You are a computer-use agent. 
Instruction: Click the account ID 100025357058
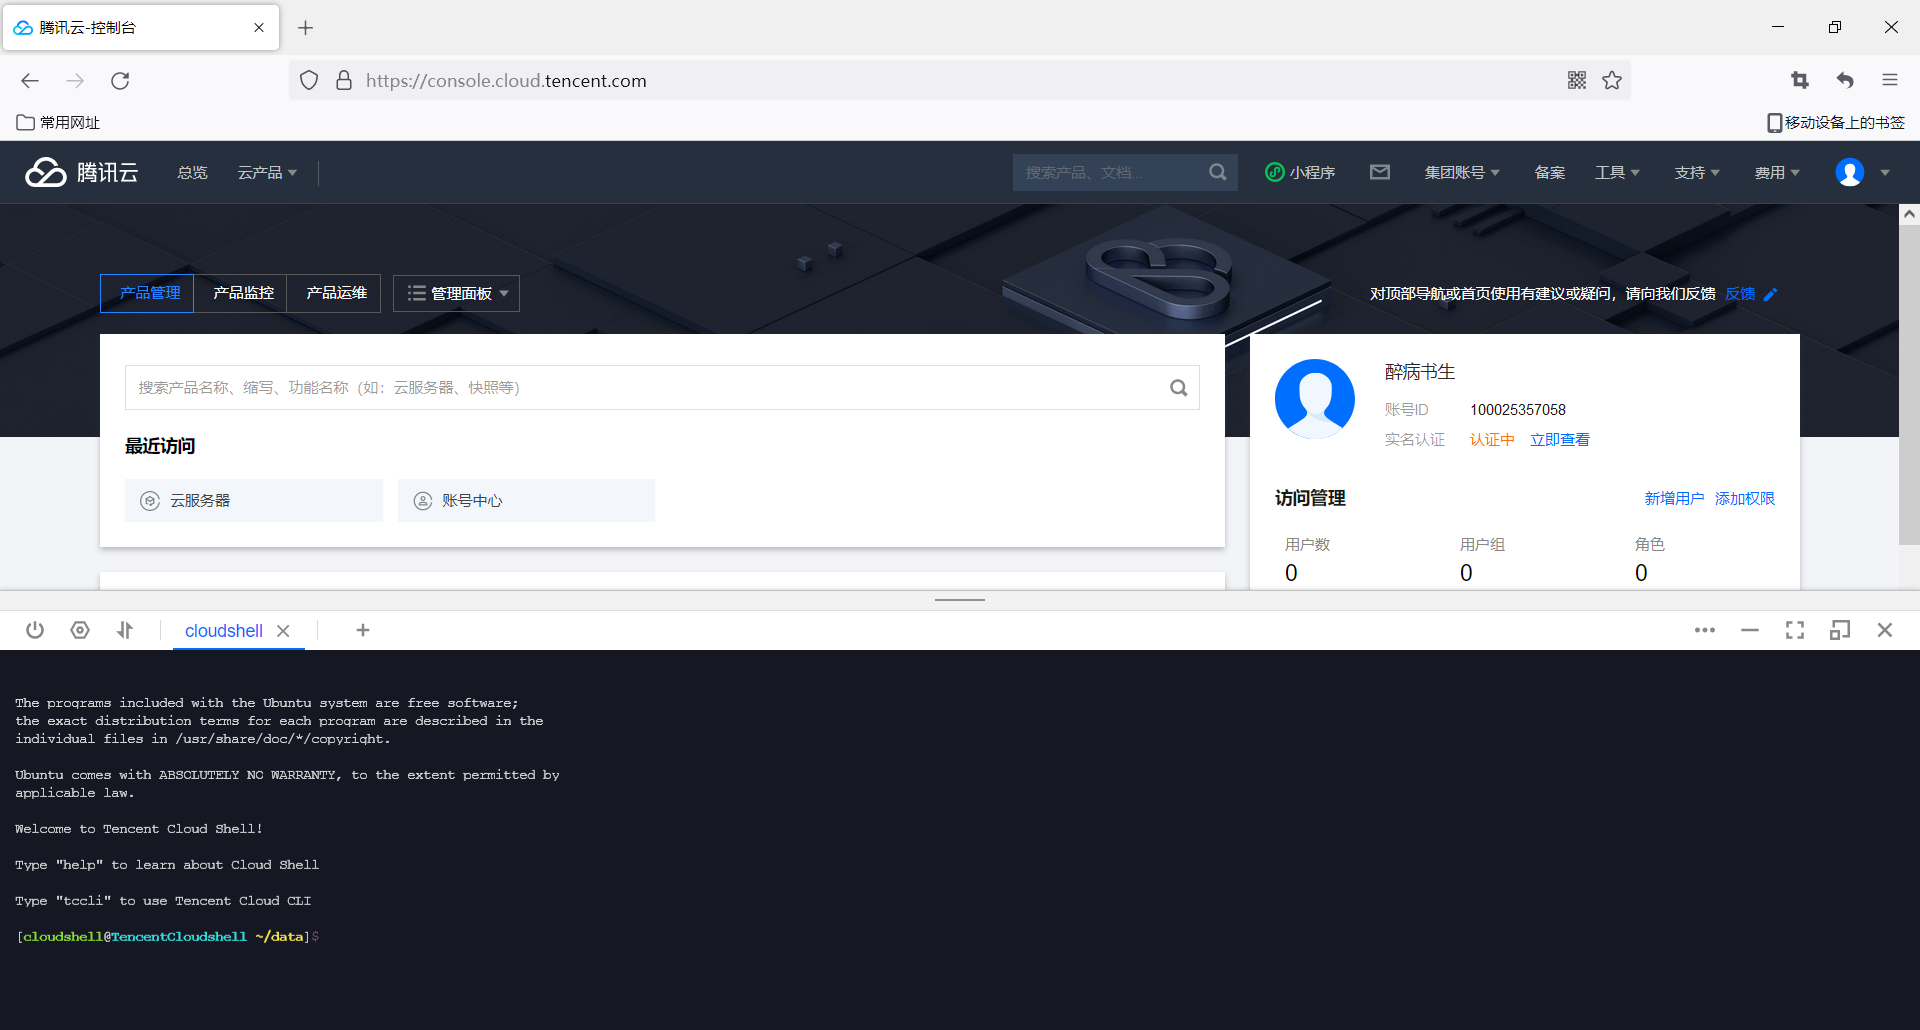pyautogui.click(x=1518, y=410)
